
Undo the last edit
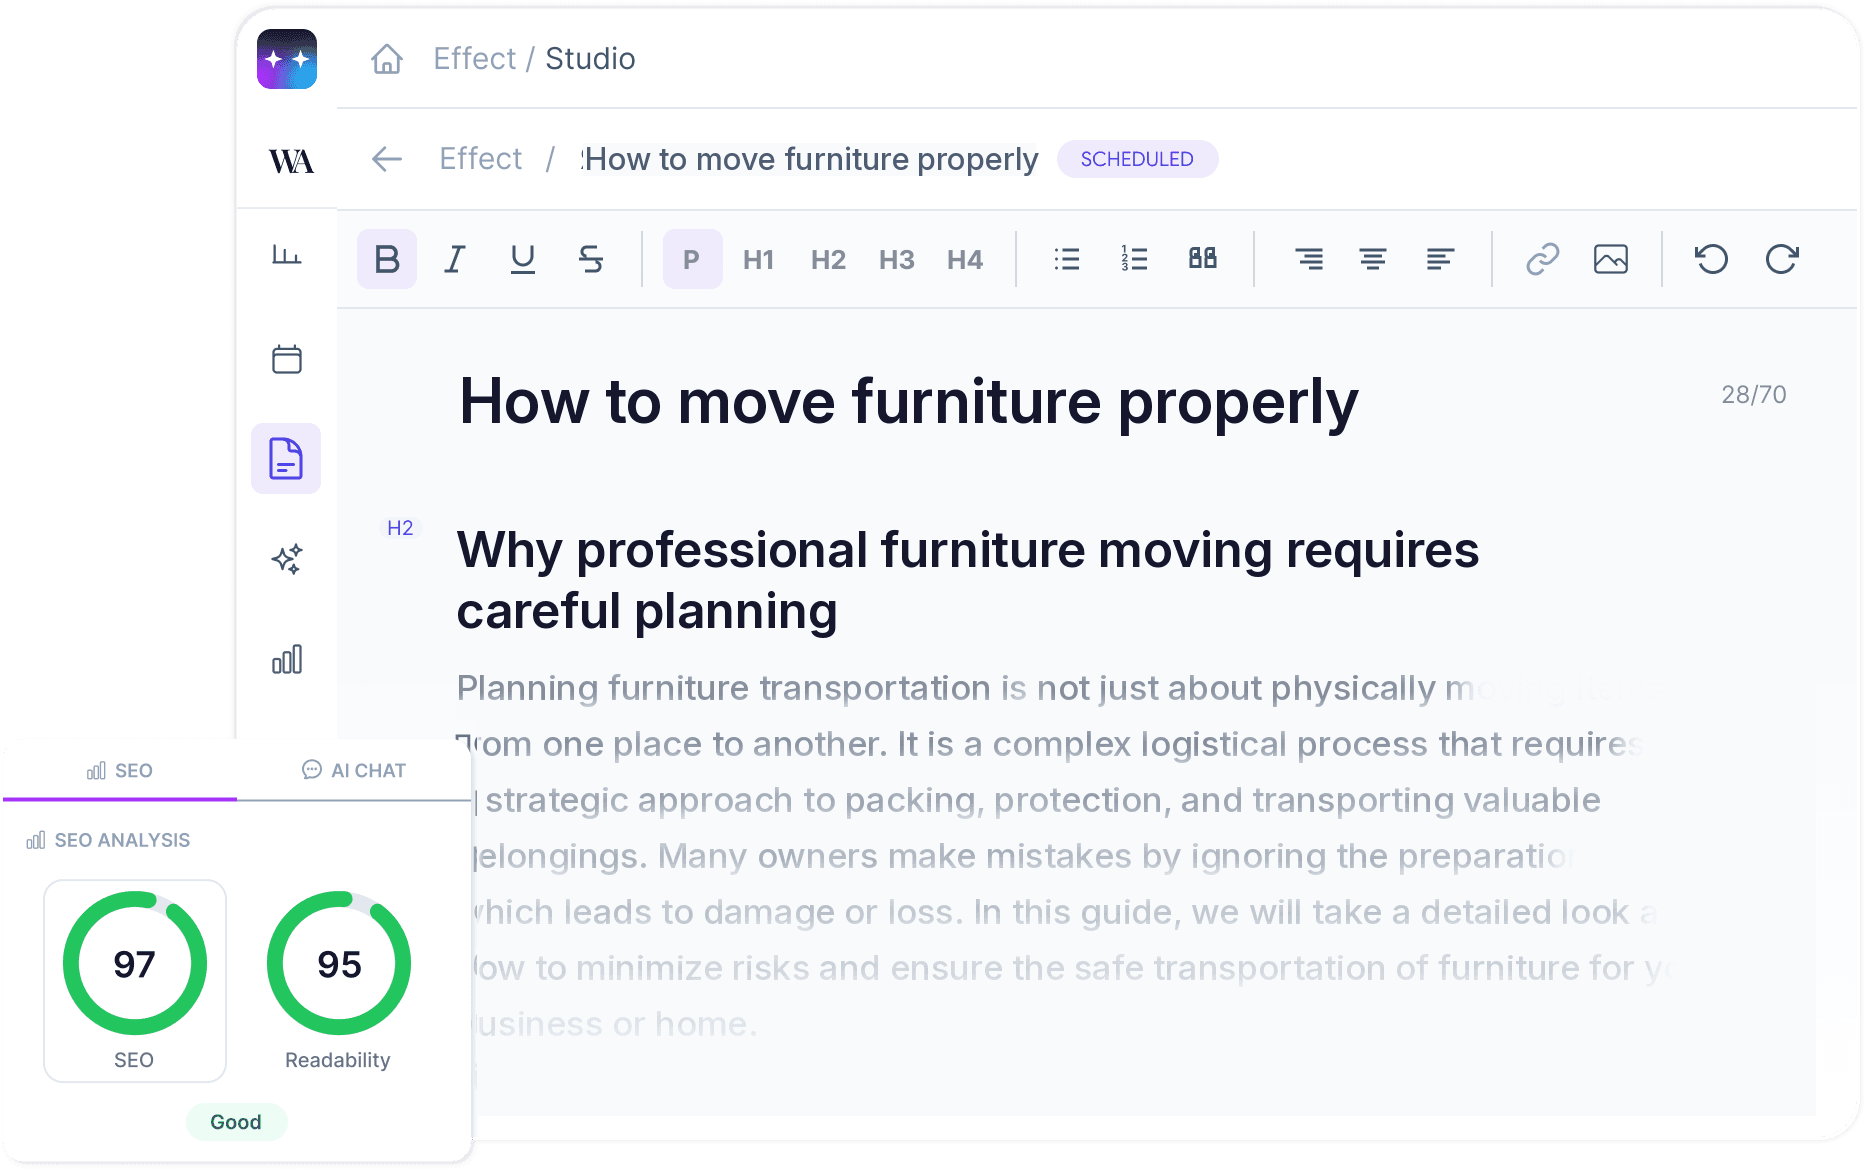point(1712,259)
